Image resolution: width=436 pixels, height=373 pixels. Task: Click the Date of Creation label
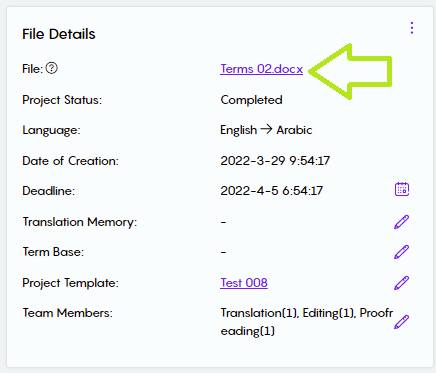(x=70, y=161)
